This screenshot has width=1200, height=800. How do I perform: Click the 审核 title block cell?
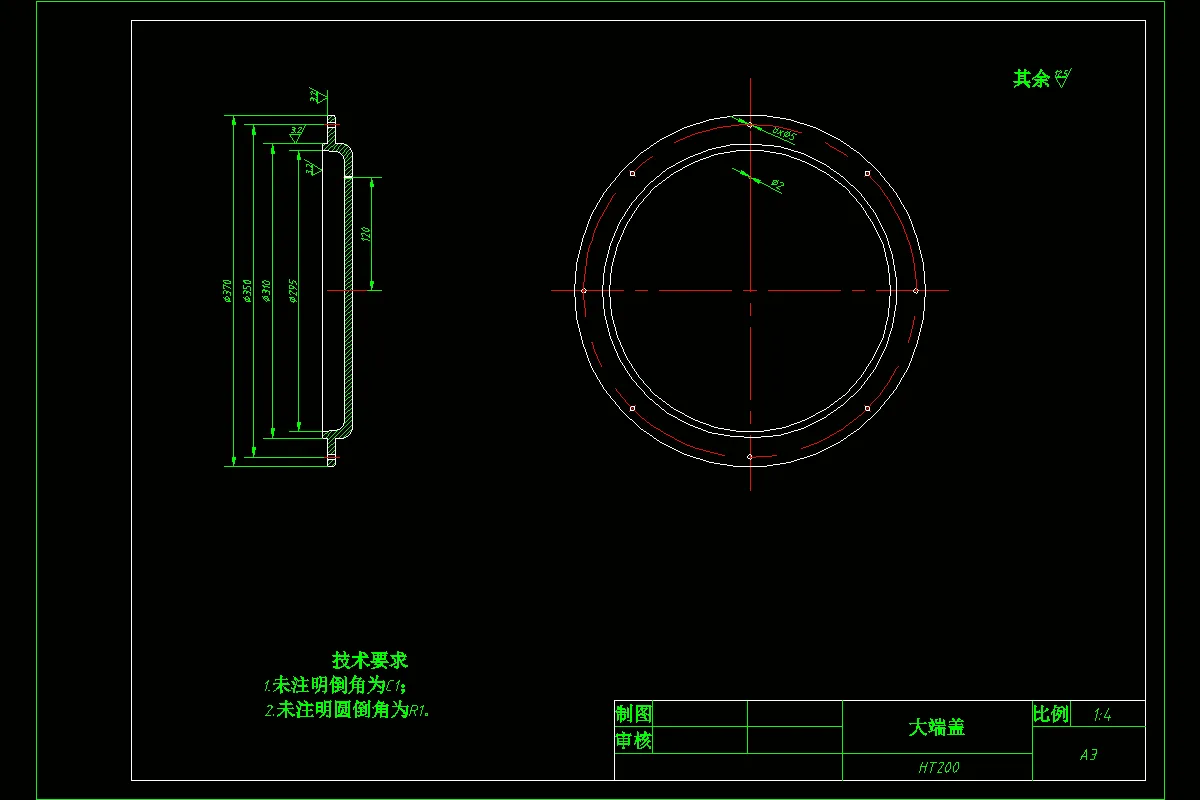(x=634, y=741)
